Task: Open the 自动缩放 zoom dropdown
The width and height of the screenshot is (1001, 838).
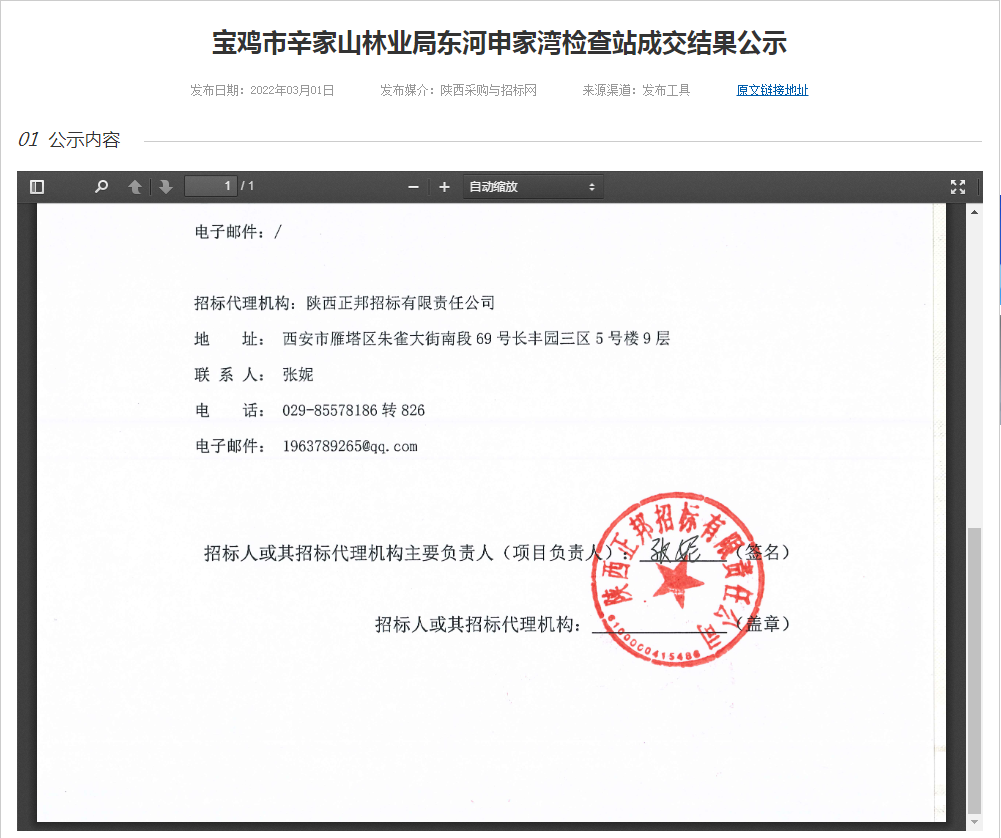Action: (532, 187)
